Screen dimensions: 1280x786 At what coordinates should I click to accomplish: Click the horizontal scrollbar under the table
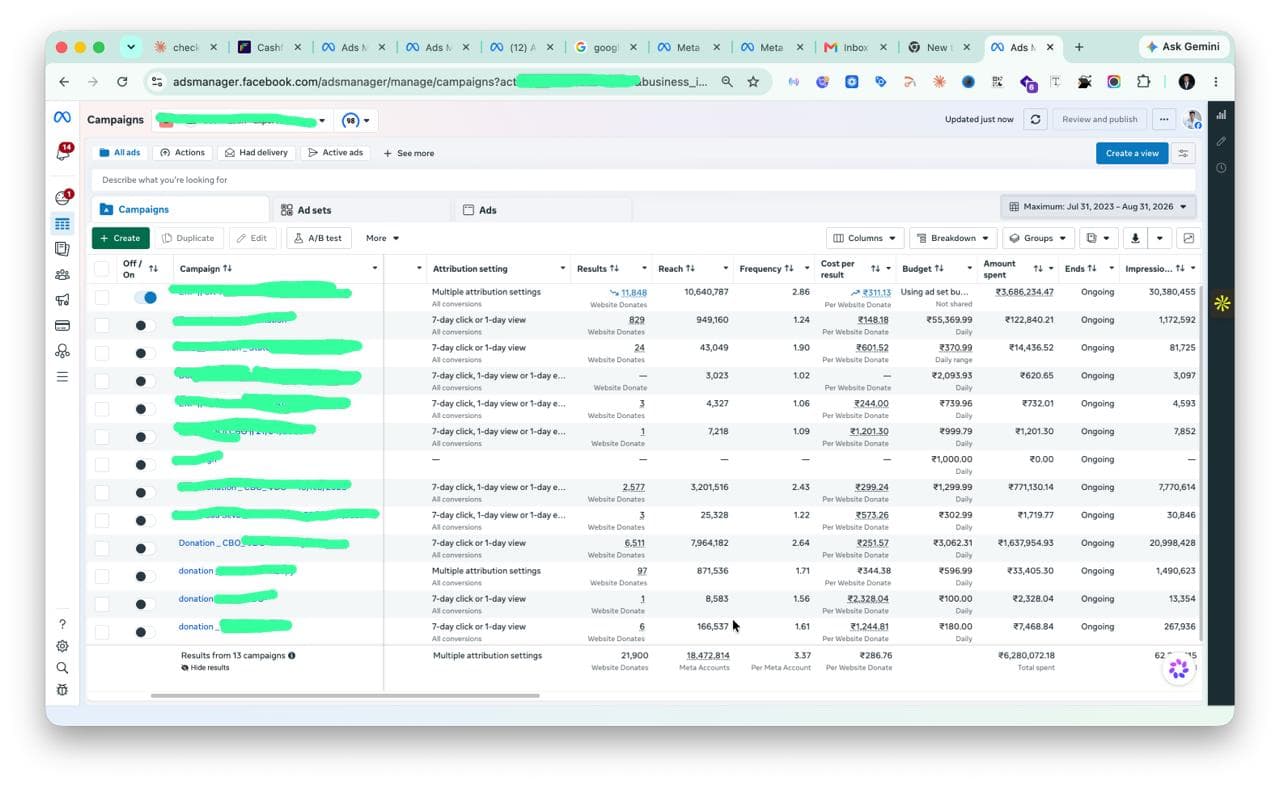345,695
